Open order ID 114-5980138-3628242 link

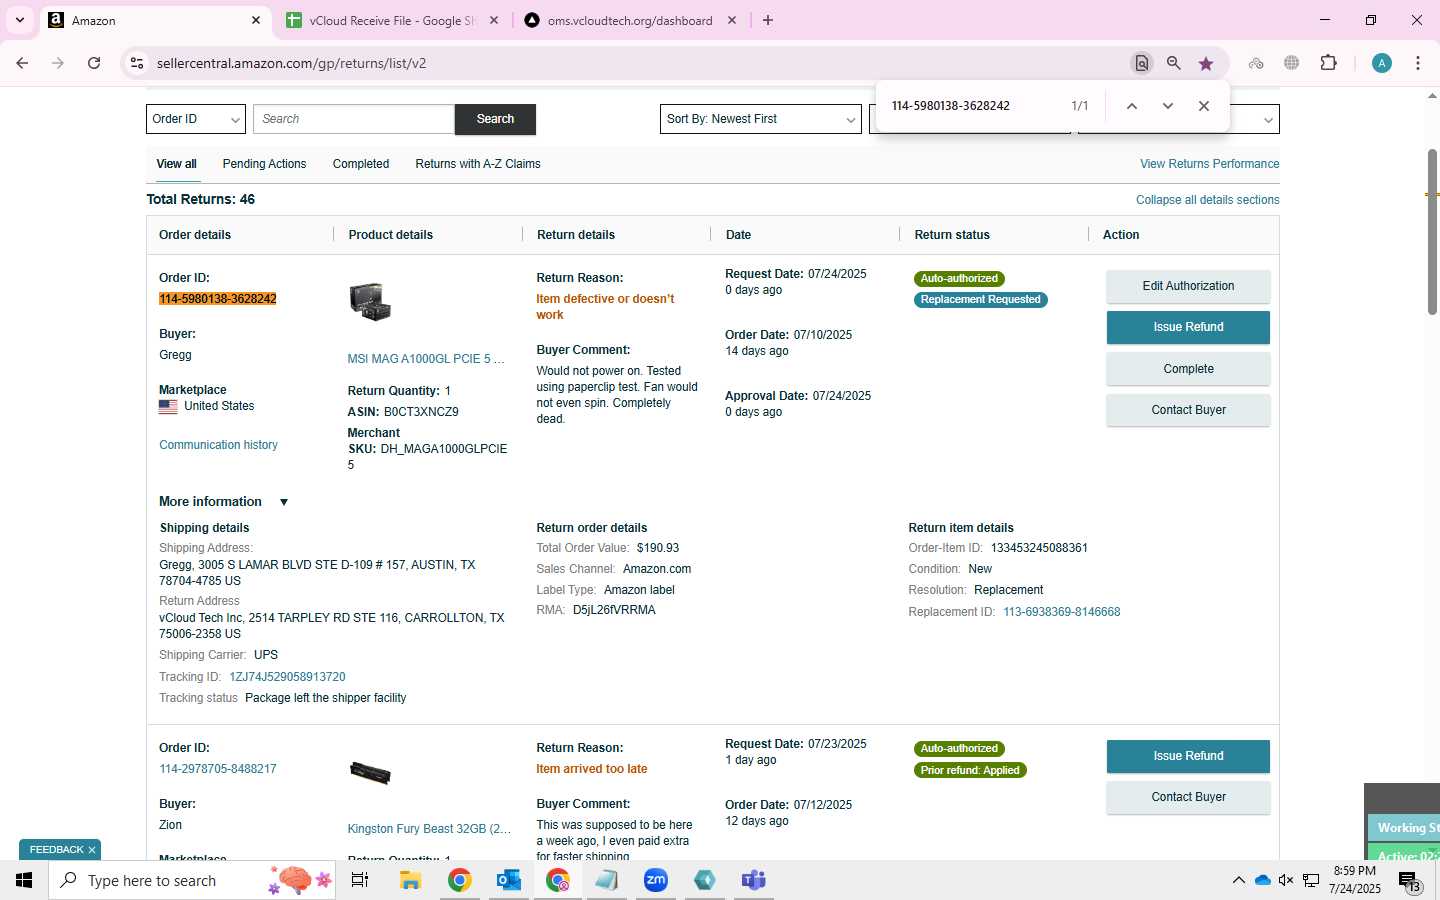[218, 299]
